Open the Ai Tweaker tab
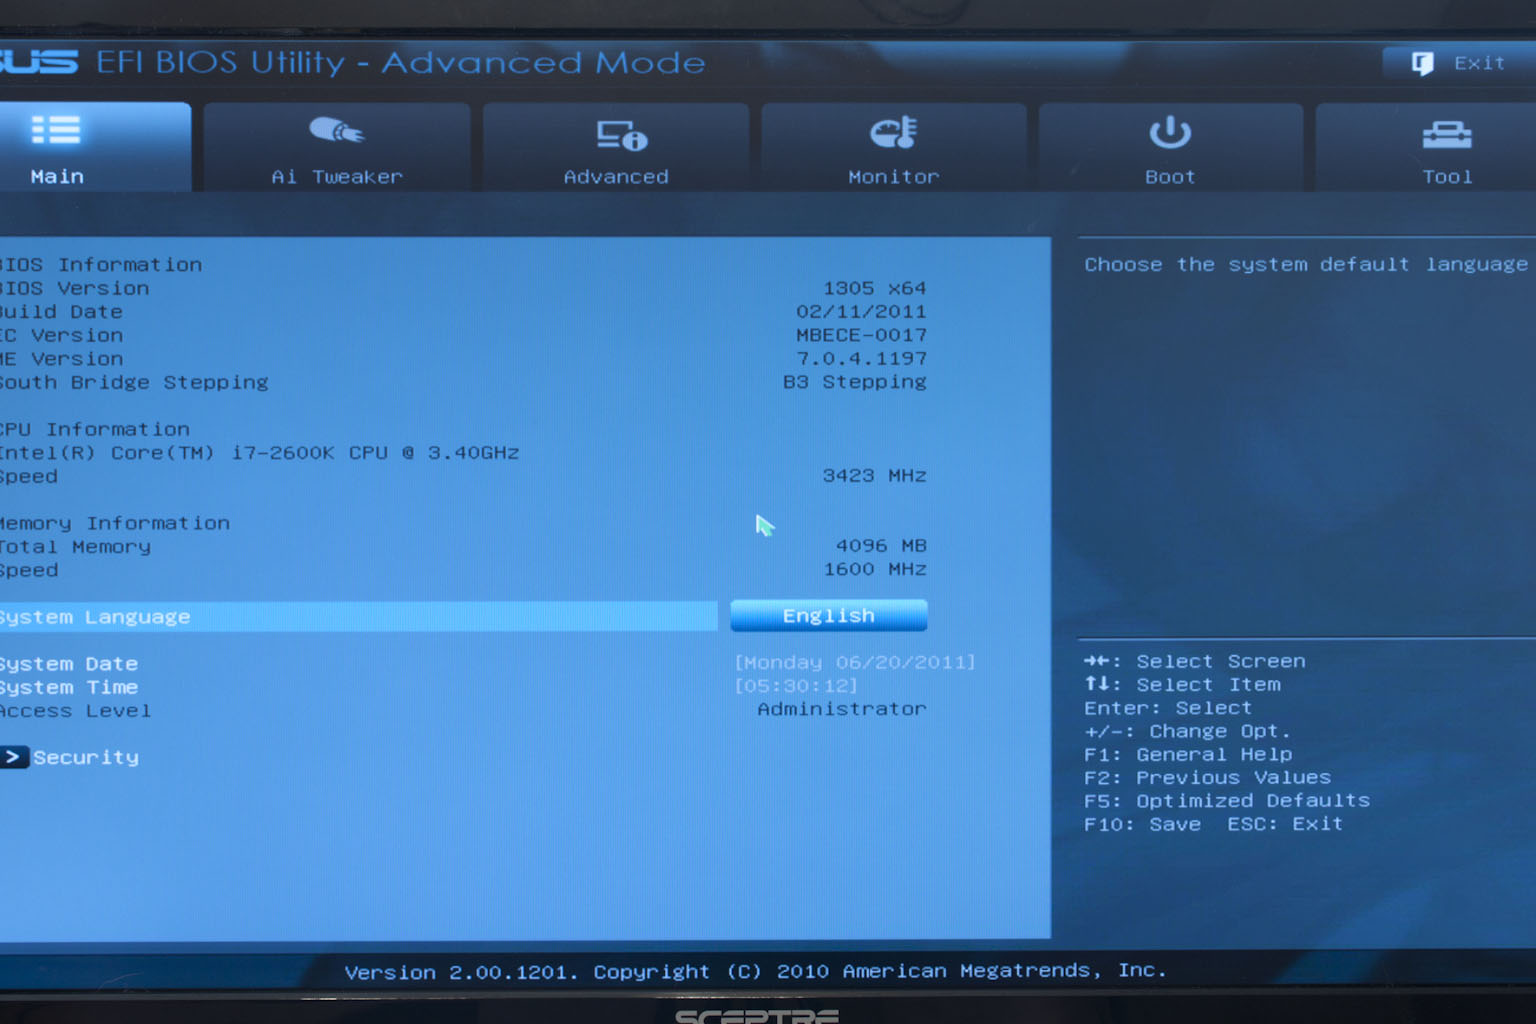 (337, 147)
